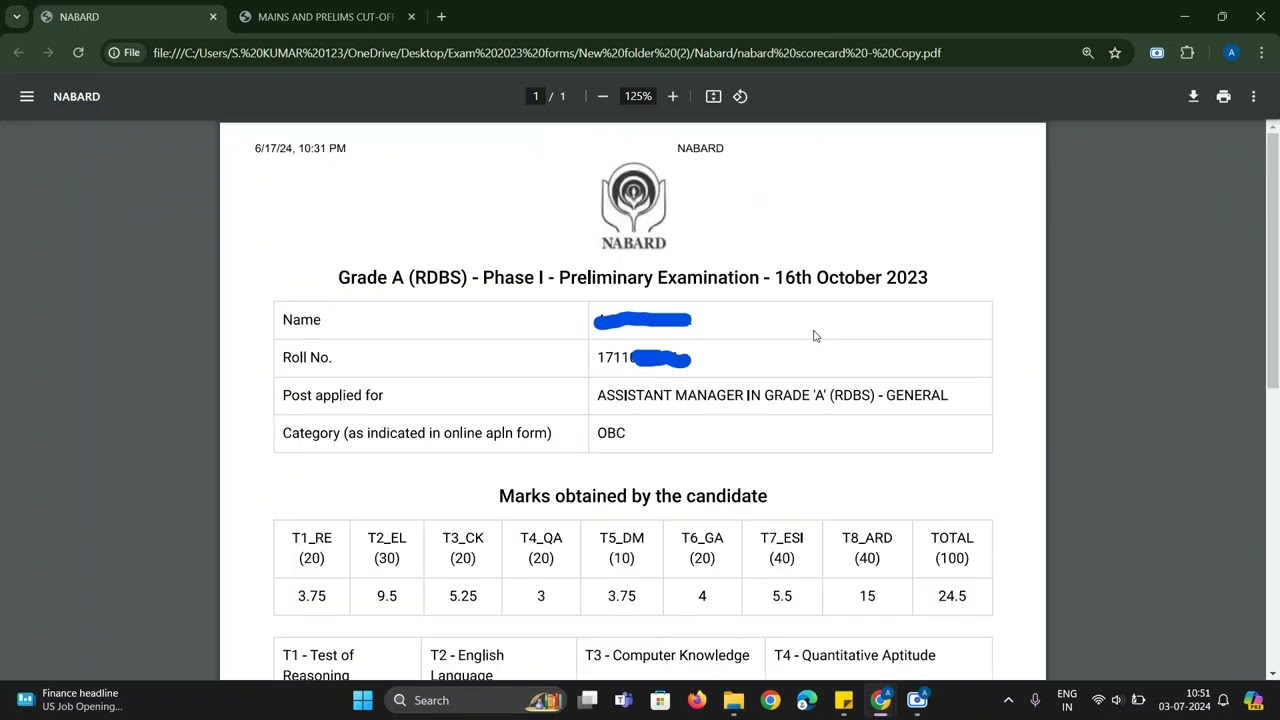1280x720 pixels.
Task: Click the screen capture extension icon
Action: pos(1157,53)
